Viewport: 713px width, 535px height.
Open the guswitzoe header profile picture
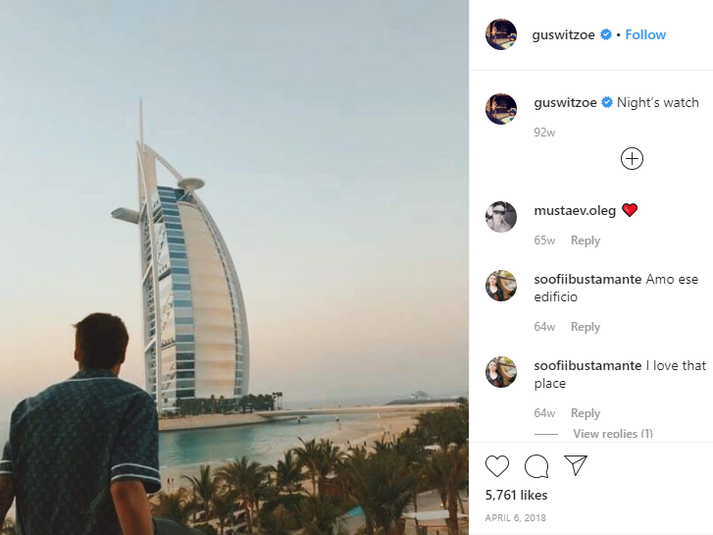coord(501,35)
